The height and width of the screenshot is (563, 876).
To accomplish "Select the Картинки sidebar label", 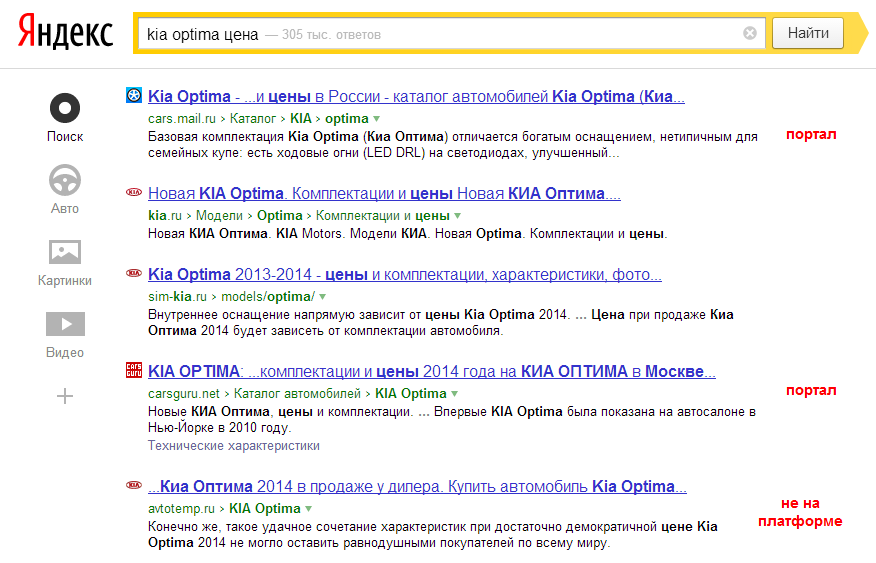I will click(65, 280).
